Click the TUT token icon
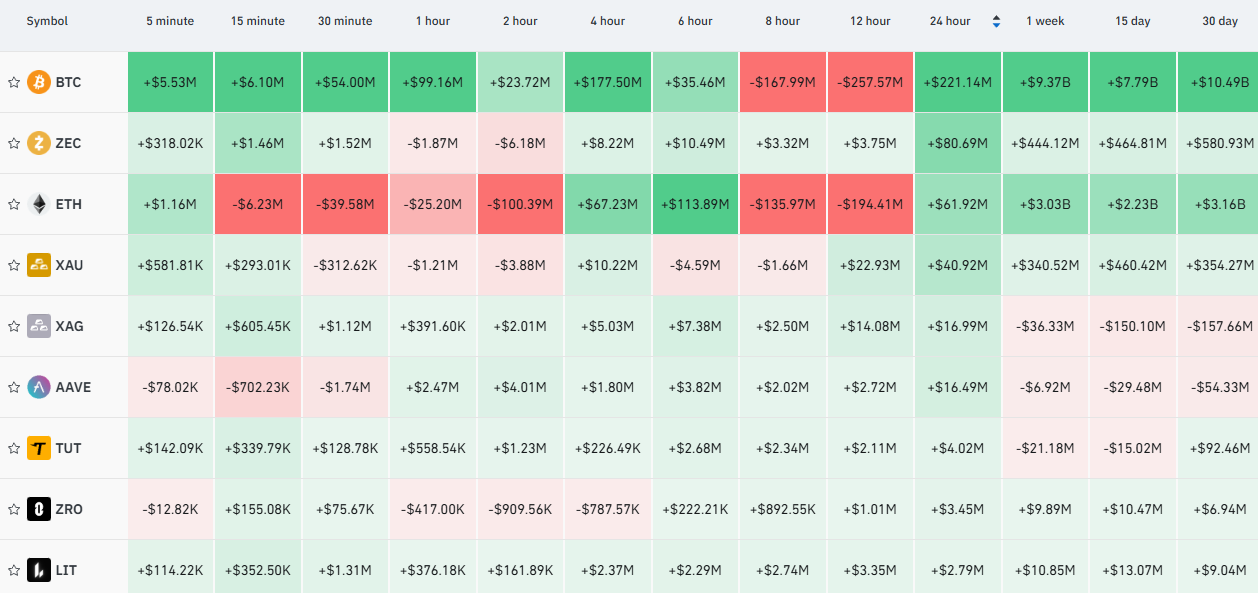 39,448
